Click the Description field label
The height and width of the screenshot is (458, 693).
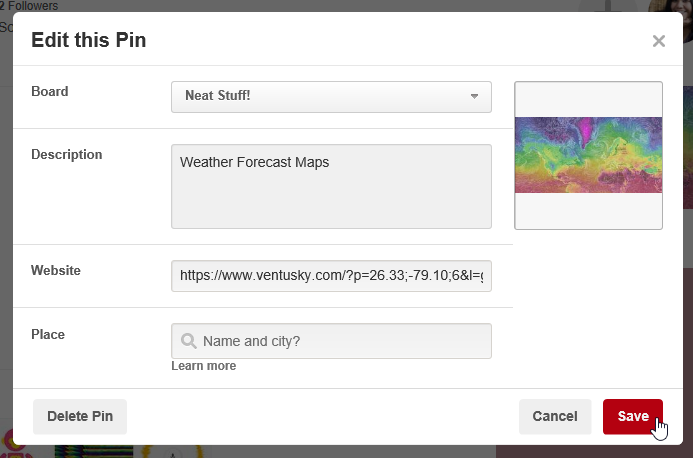[x=67, y=155]
